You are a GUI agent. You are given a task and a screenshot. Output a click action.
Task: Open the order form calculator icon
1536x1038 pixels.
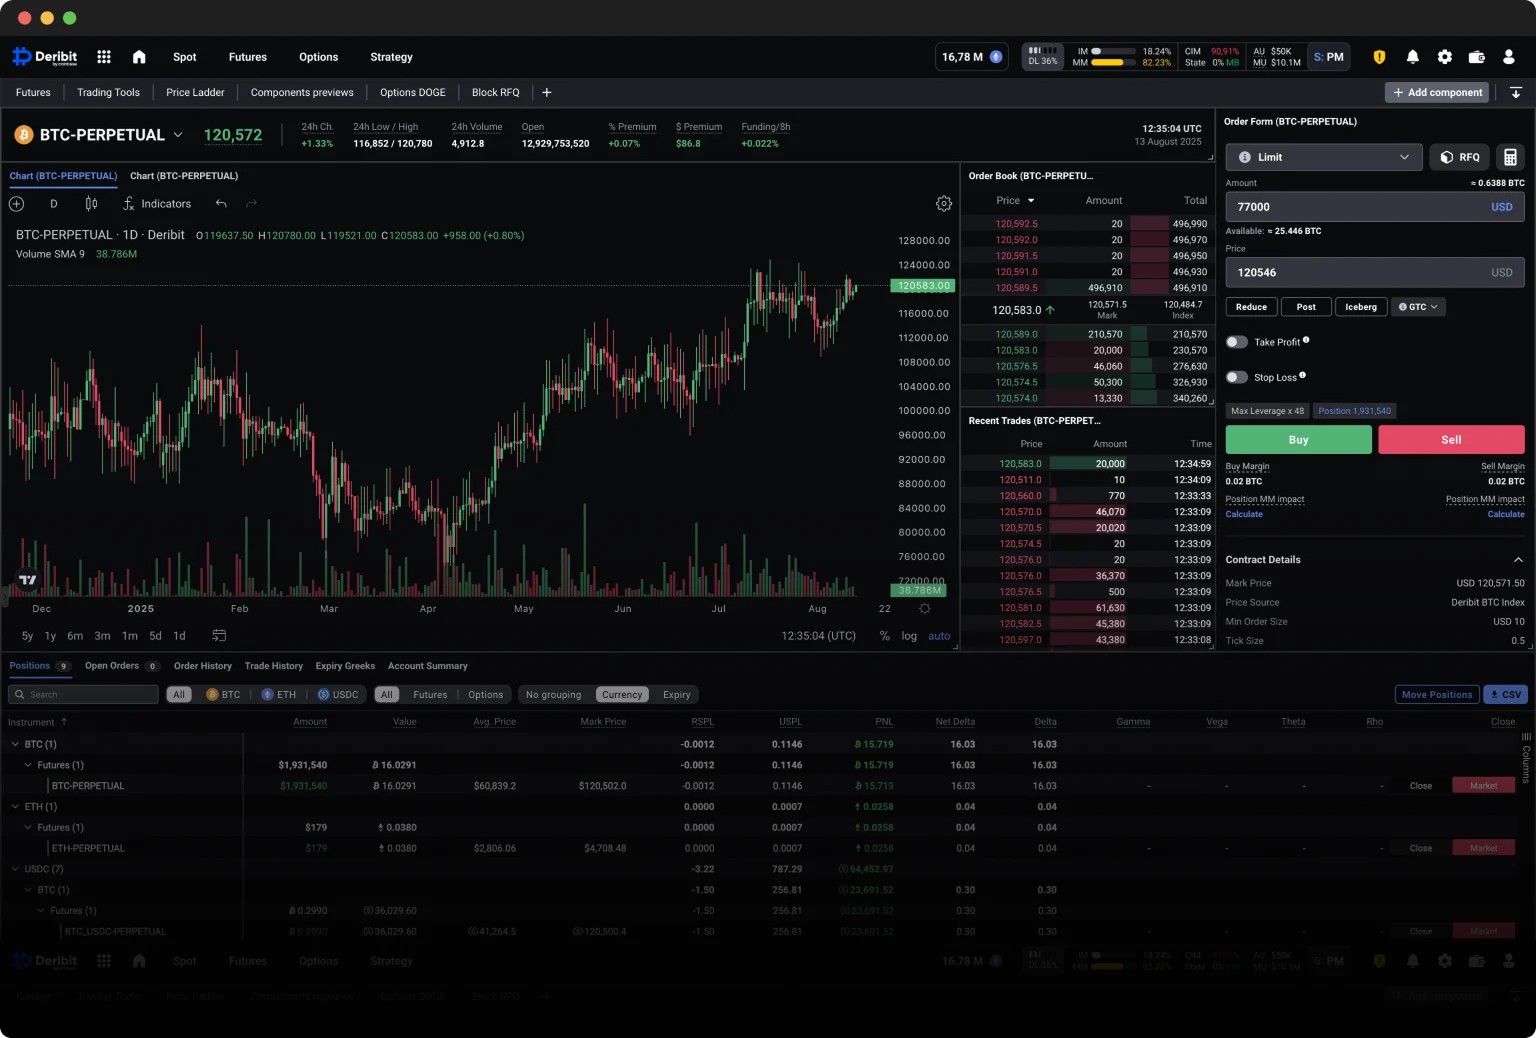1510,157
